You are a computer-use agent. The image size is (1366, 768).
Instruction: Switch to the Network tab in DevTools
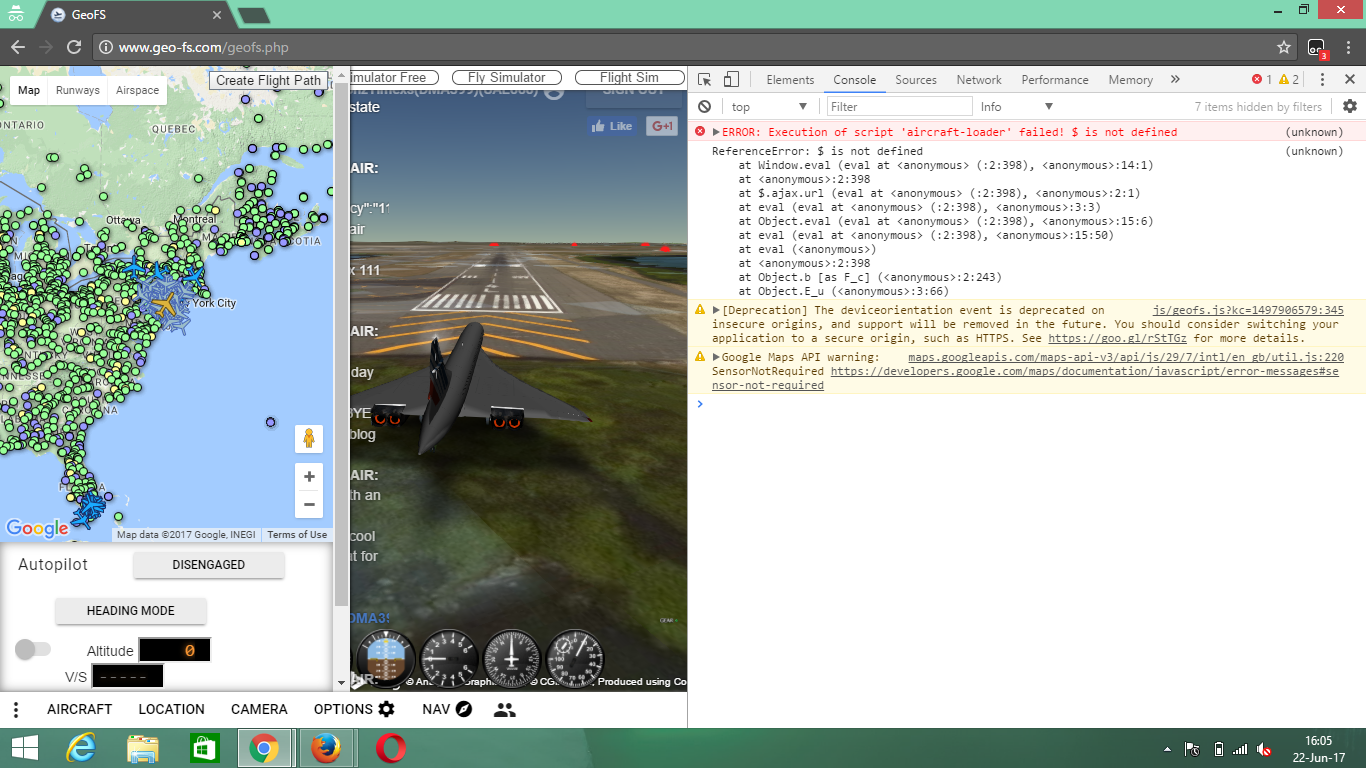(979, 79)
